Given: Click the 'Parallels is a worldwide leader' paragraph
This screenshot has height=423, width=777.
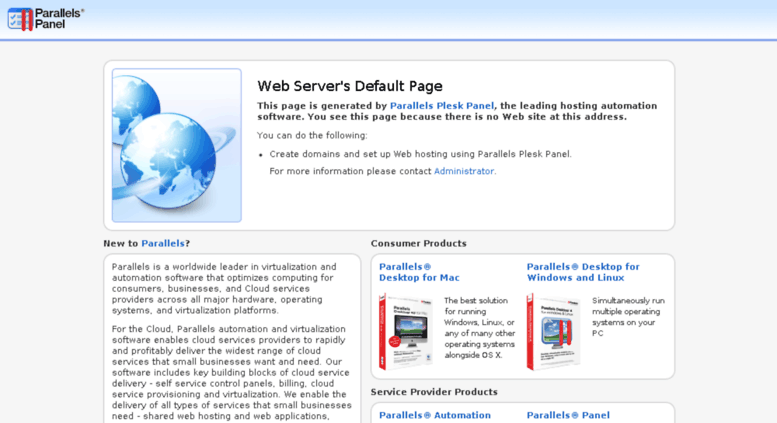Looking at the screenshot, I should (223, 289).
